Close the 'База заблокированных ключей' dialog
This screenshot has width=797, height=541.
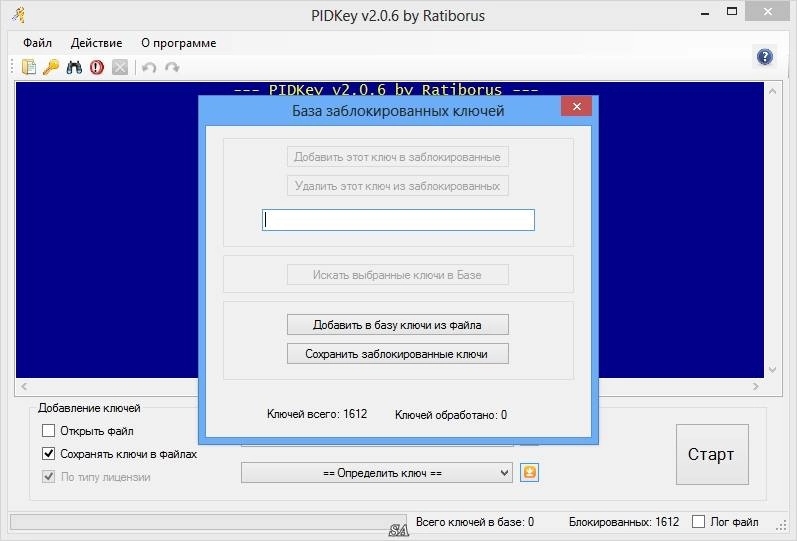[x=576, y=106]
